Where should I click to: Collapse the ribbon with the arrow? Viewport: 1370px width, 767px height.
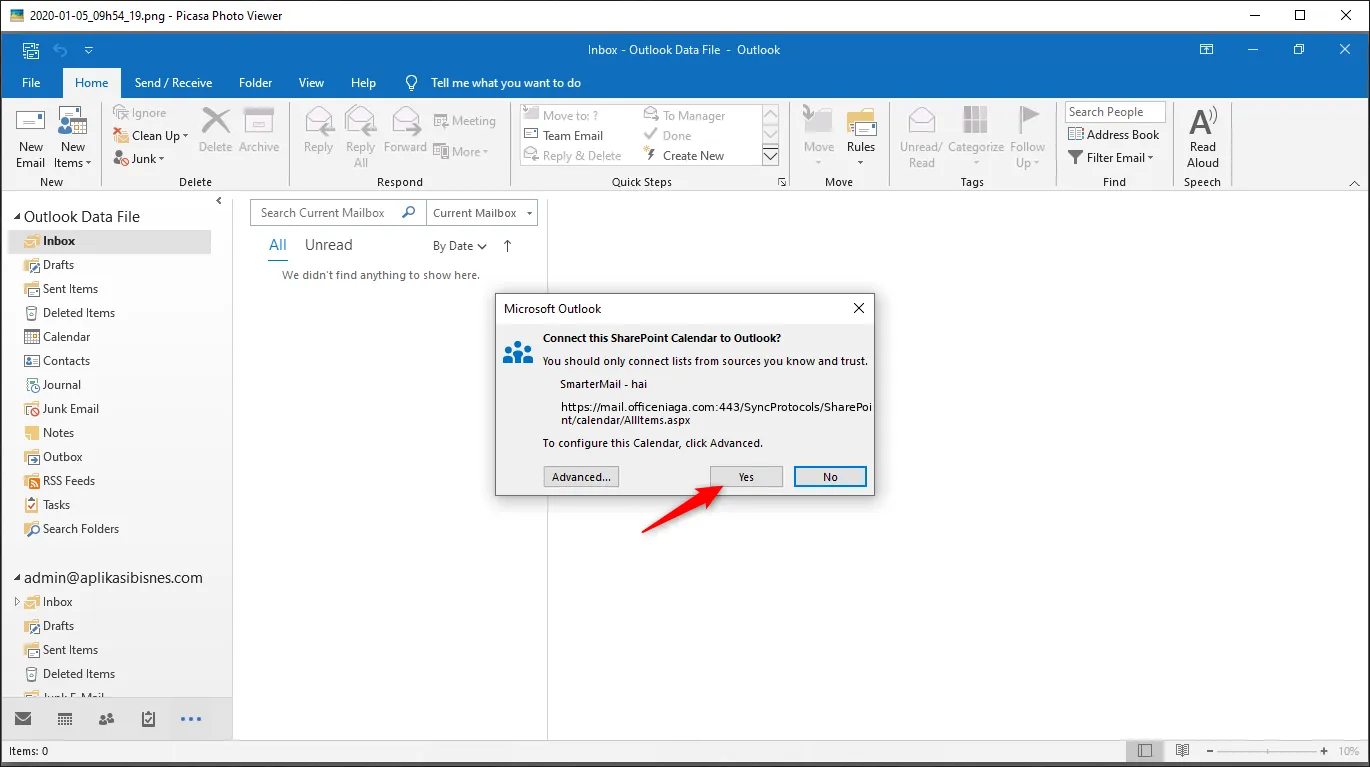click(x=1355, y=183)
